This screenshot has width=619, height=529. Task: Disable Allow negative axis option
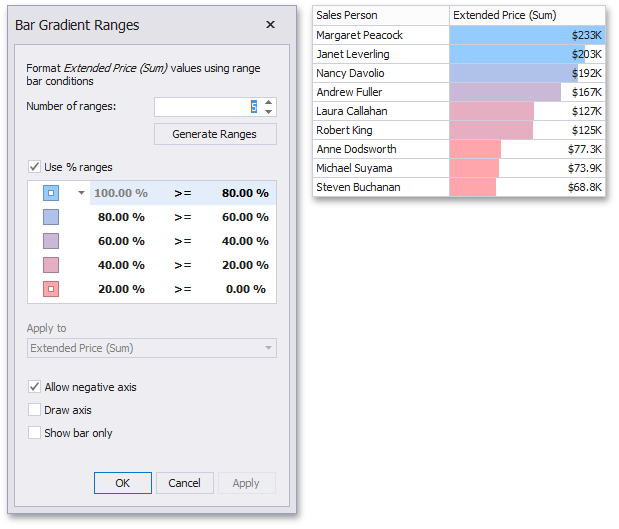(35, 387)
